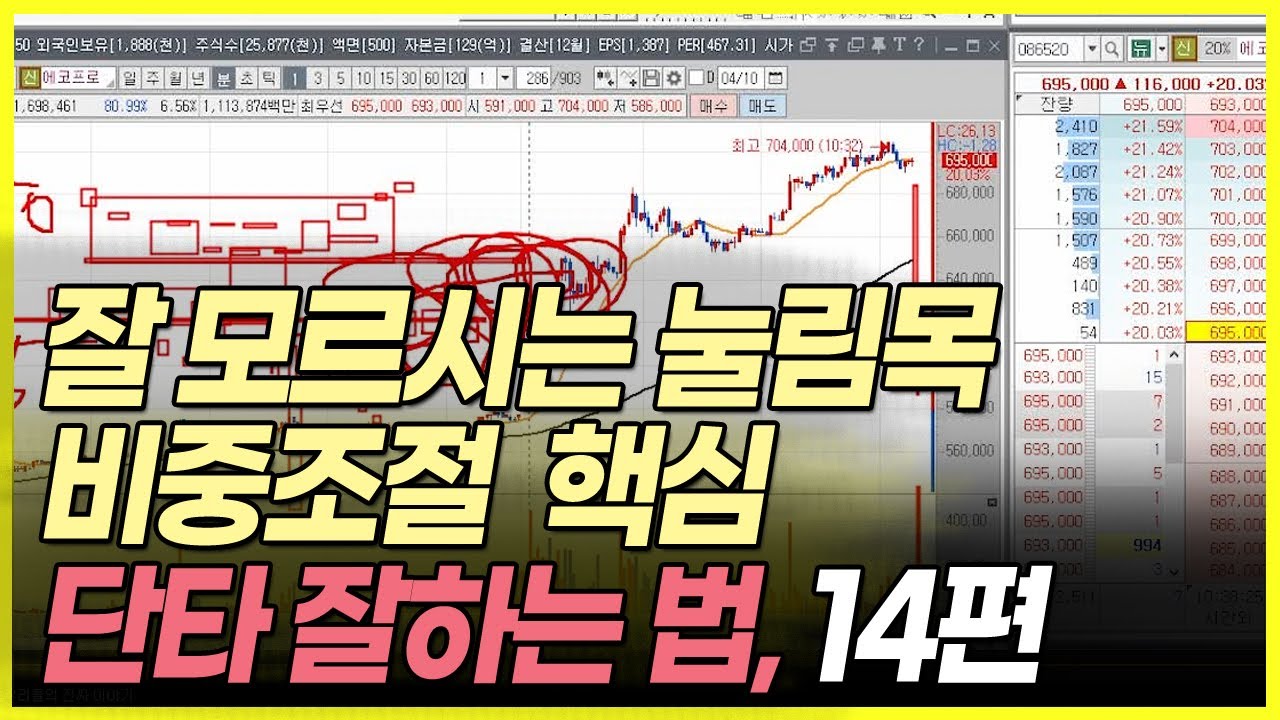Click the red 매수 buy button

click(712, 106)
